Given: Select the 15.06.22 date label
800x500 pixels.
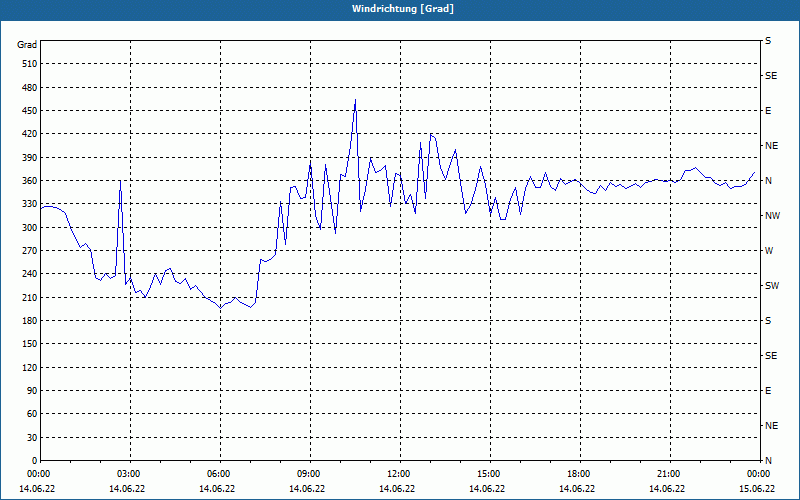Looking at the screenshot, I should [x=757, y=489].
